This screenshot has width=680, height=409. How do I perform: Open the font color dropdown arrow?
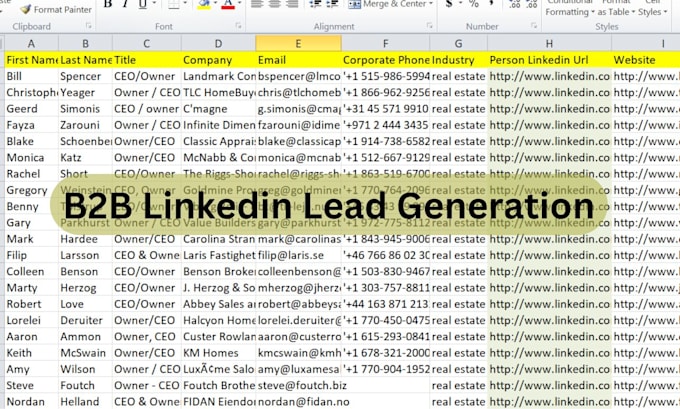[239, 4]
